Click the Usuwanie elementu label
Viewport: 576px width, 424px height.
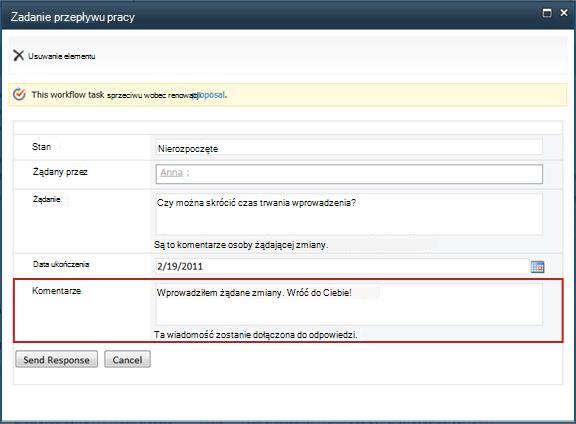(62, 56)
